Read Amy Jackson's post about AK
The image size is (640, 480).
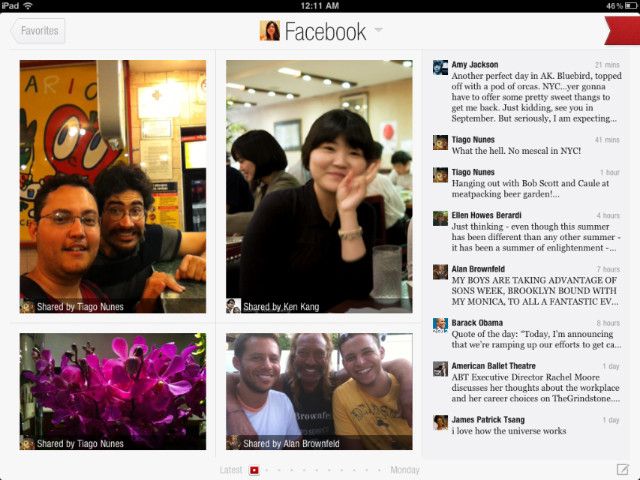coord(536,97)
